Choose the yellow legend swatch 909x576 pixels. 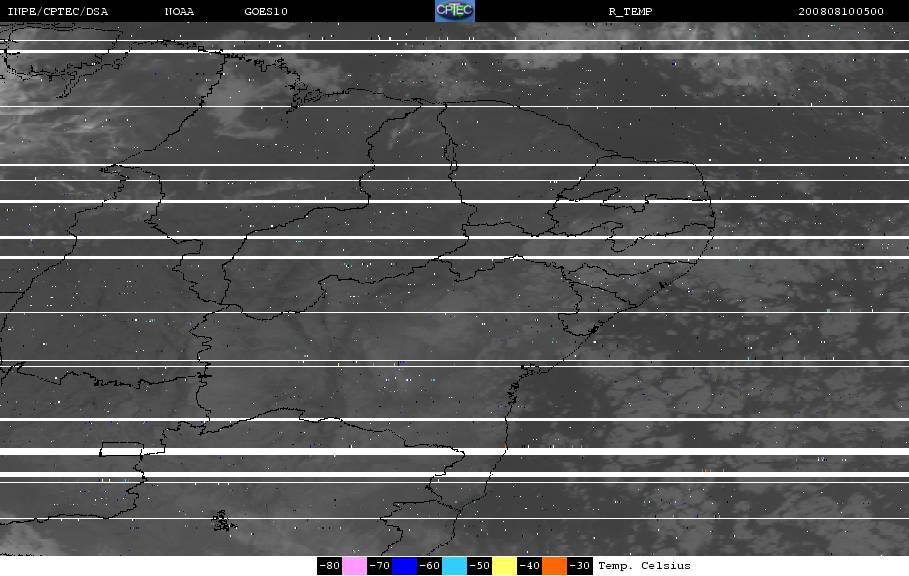click(504, 566)
